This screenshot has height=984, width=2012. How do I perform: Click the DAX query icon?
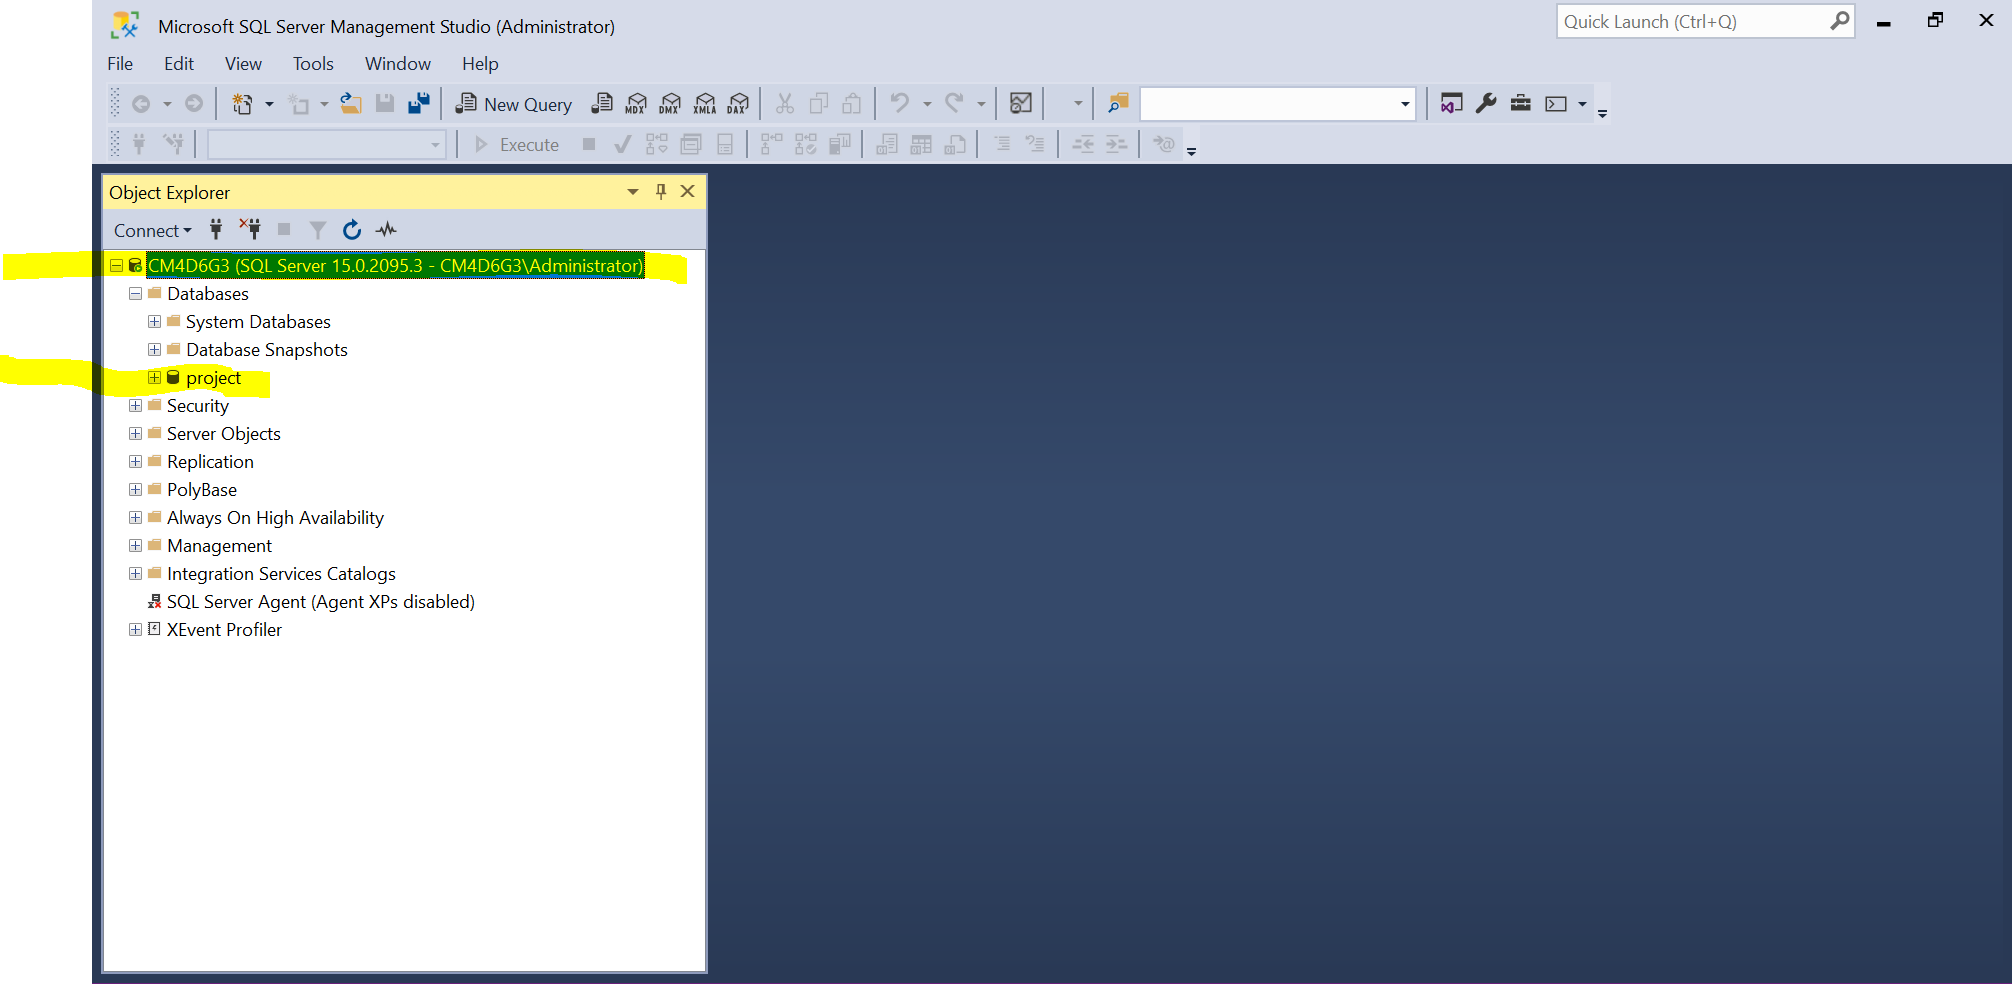point(739,104)
